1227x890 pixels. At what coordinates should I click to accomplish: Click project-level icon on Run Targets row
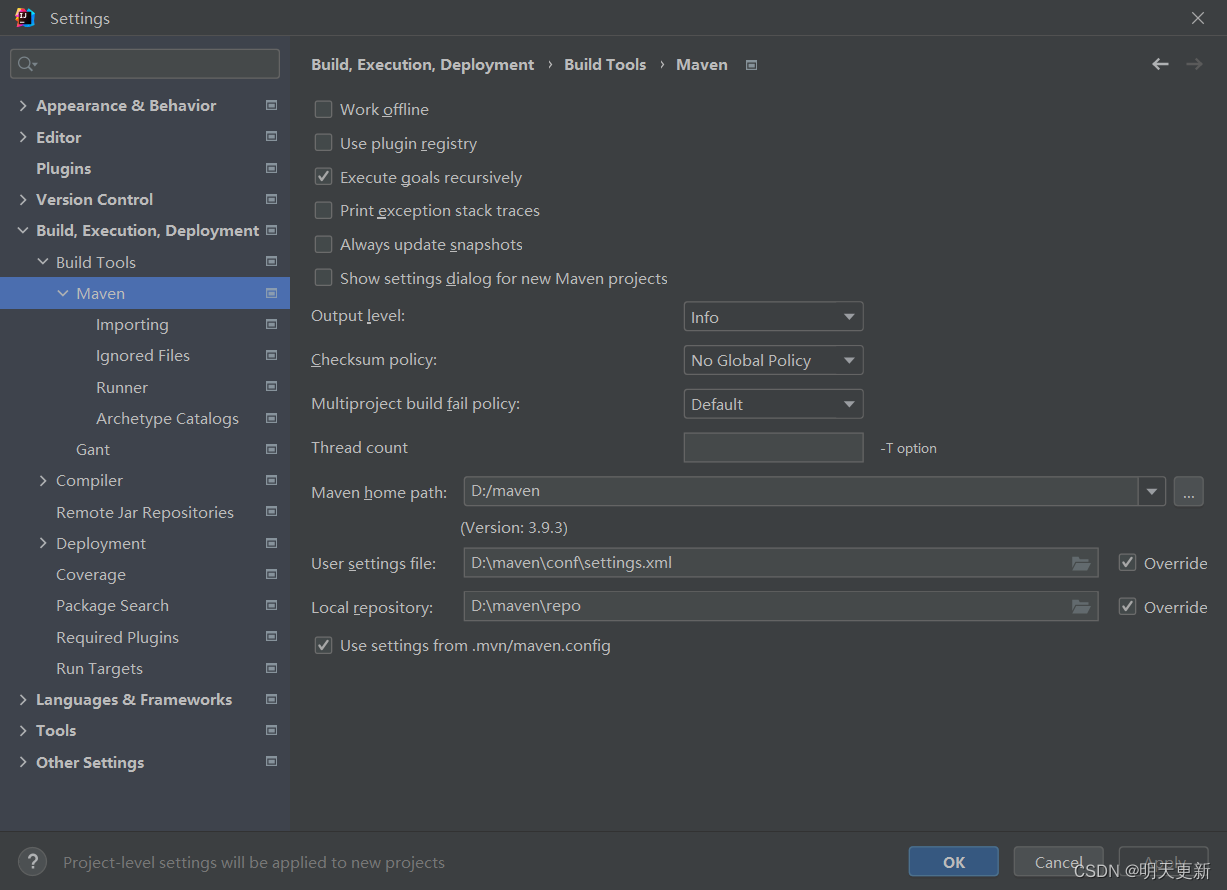(x=271, y=668)
